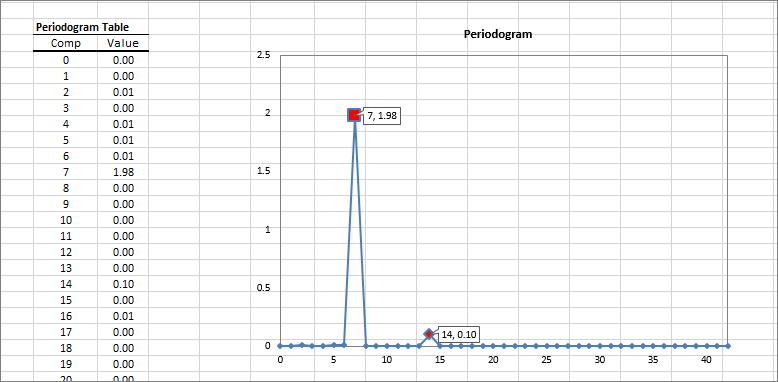This screenshot has width=778, height=382.
Task: Click the Value cell showing 1.98
Action: click(123, 172)
